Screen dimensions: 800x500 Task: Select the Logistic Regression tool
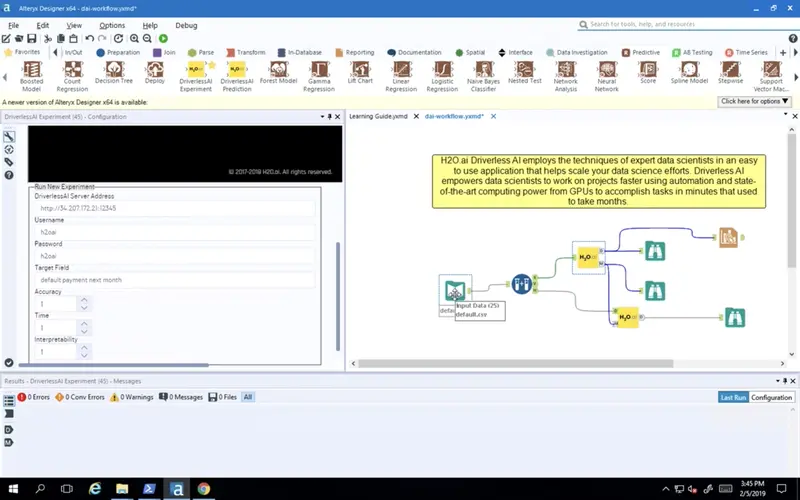[442, 76]
